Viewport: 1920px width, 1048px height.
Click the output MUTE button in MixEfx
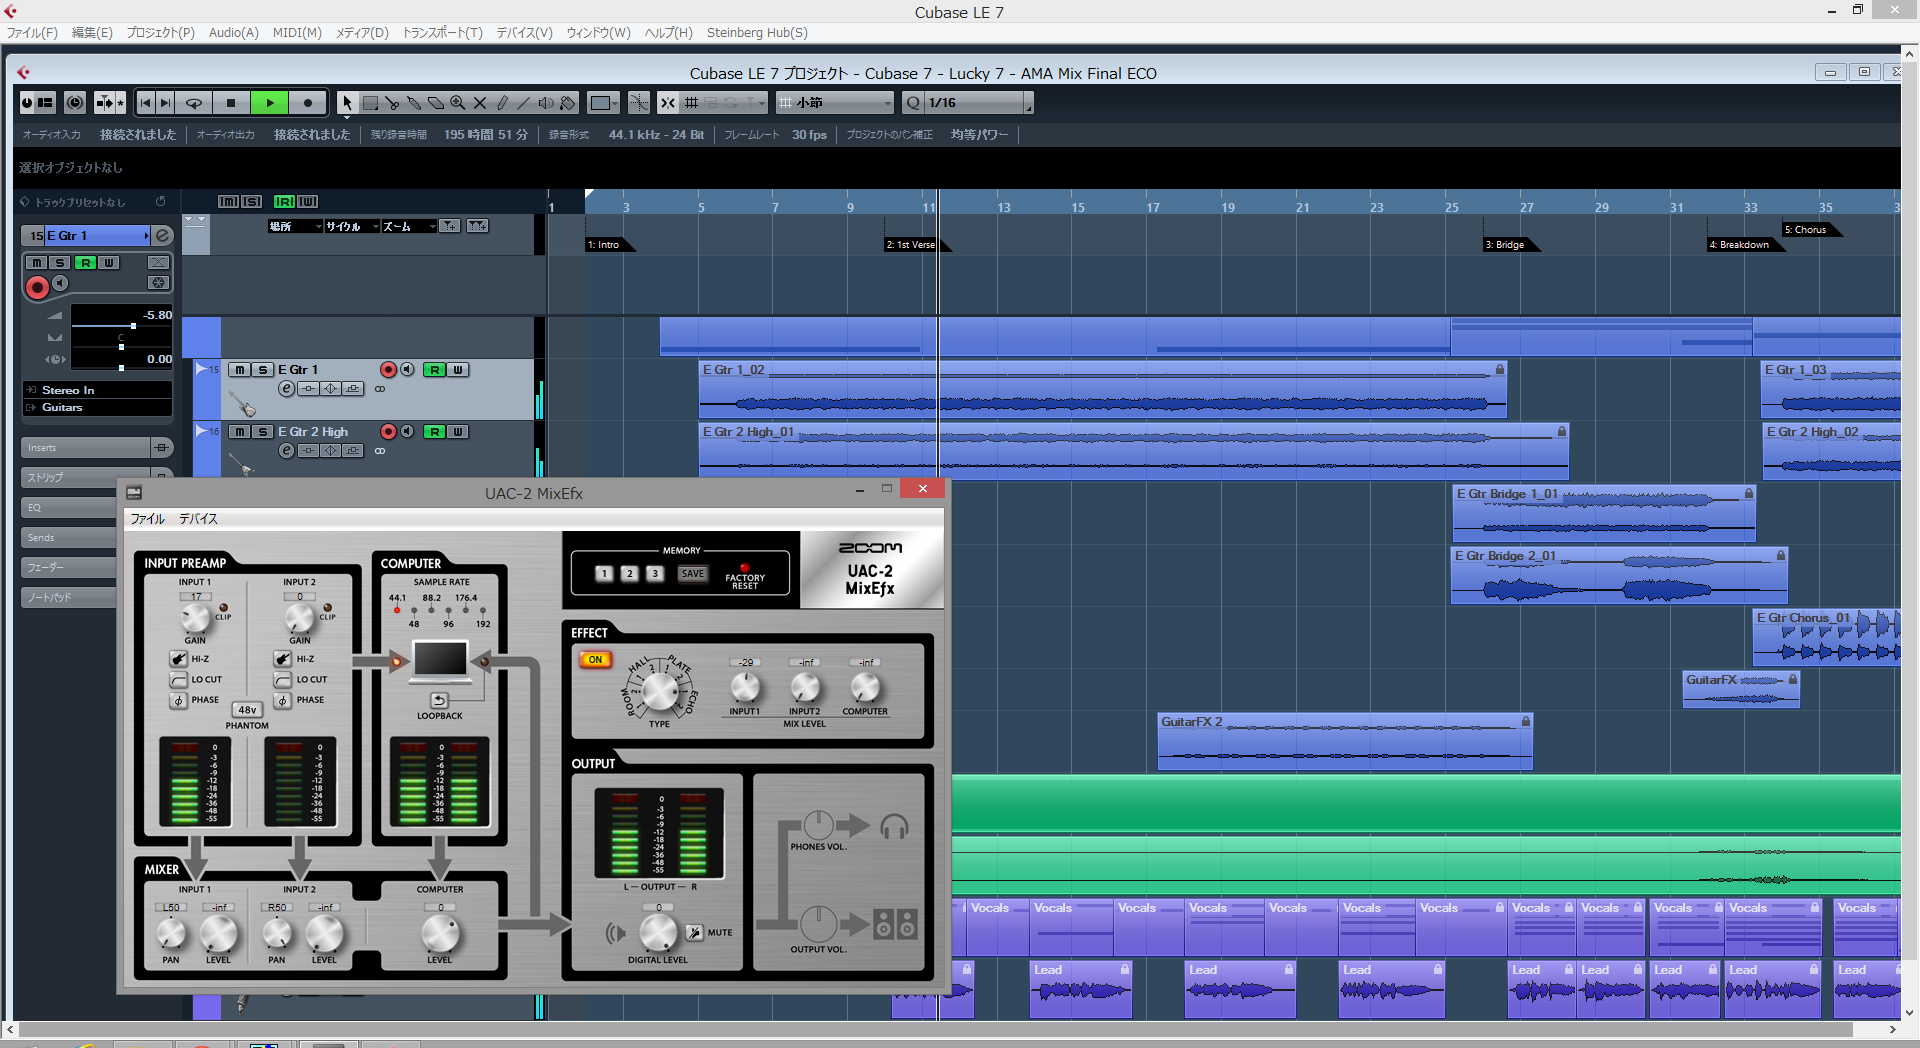coord(695,933)
